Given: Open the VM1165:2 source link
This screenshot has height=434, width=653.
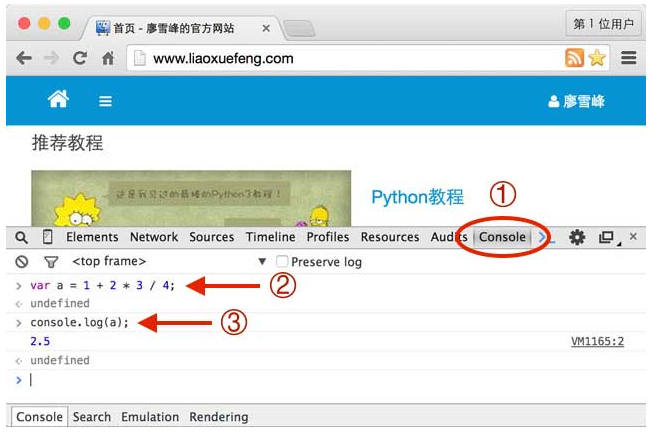Looking at the screenshot, I should coord(597,342).
